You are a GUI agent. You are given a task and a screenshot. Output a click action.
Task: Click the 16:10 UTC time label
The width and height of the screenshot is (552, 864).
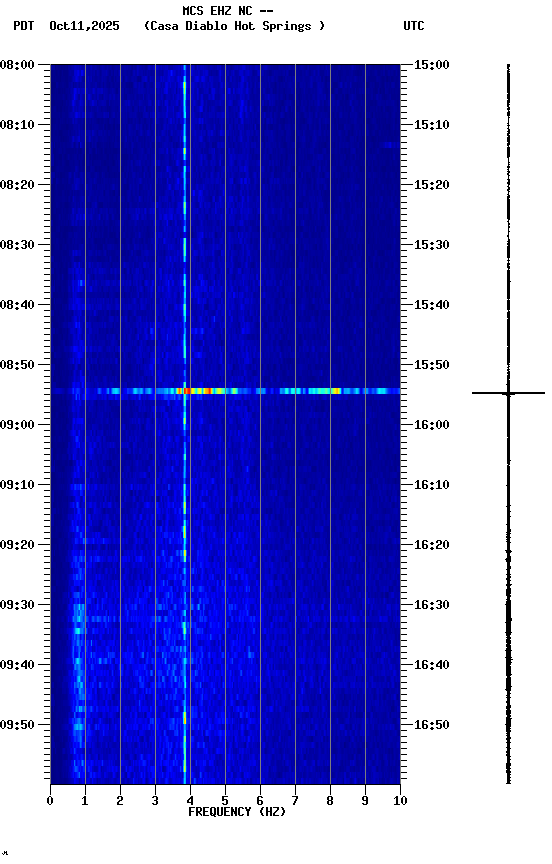(432, 485)
